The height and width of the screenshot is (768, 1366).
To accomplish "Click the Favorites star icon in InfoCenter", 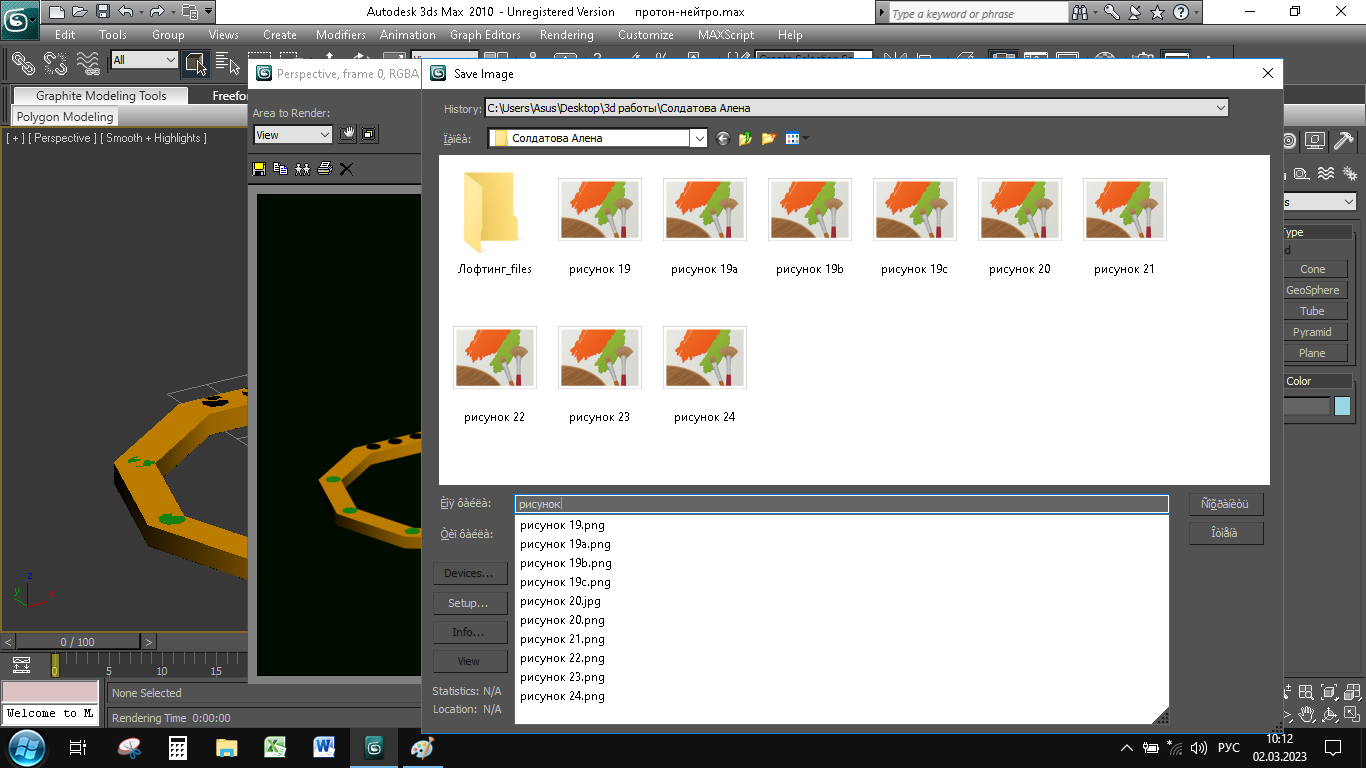I will click(x=1157, y=12).
